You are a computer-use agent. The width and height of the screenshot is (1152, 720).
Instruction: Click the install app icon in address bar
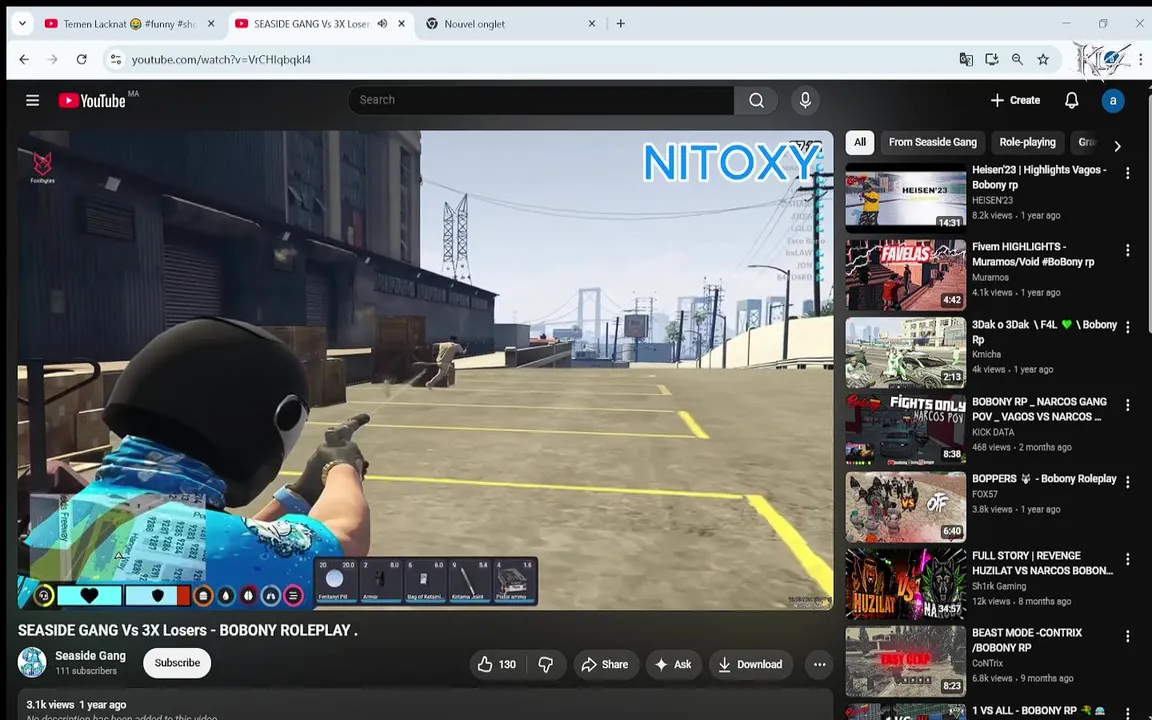[991, 60]
